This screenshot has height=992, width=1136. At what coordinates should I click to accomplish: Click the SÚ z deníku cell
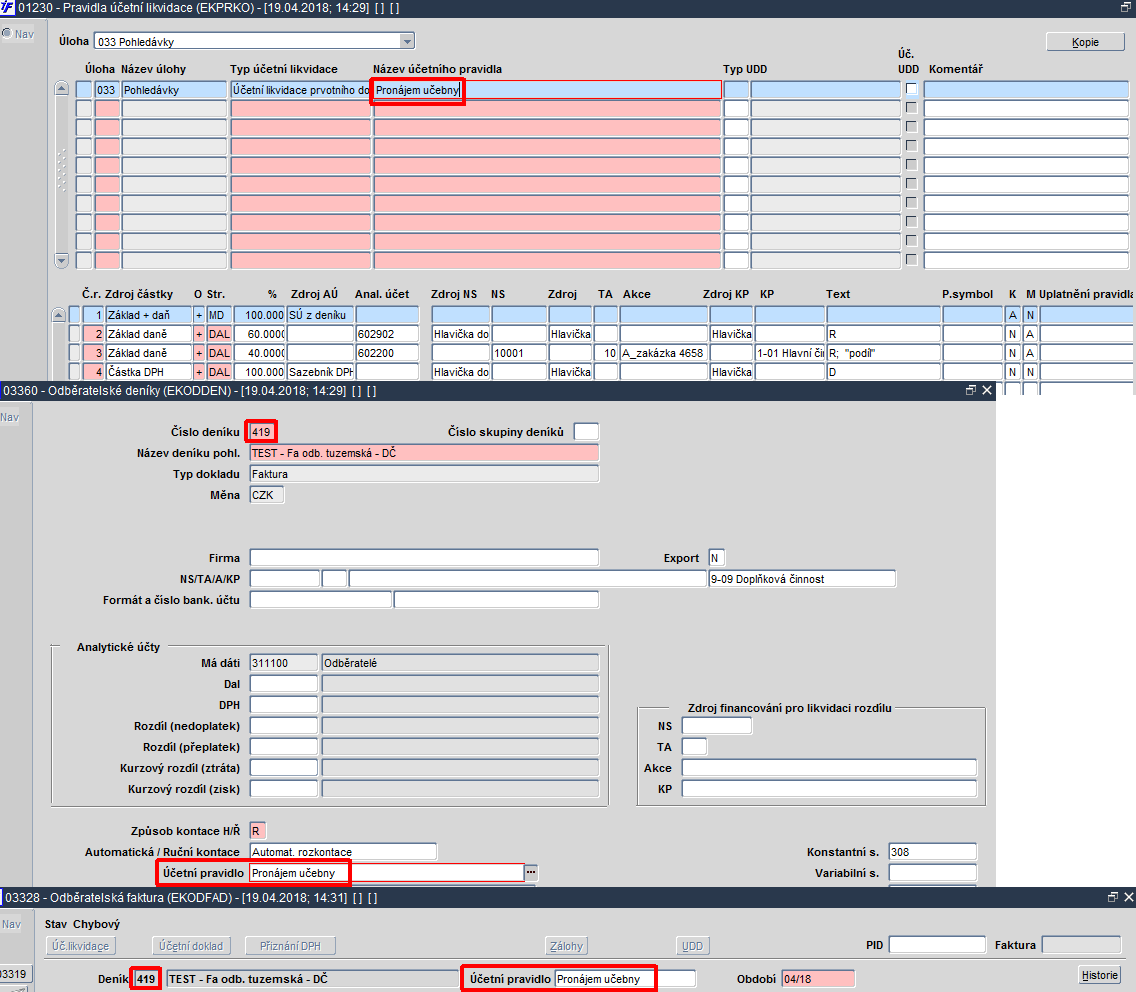pyautogui.click(x=320, y=315)
